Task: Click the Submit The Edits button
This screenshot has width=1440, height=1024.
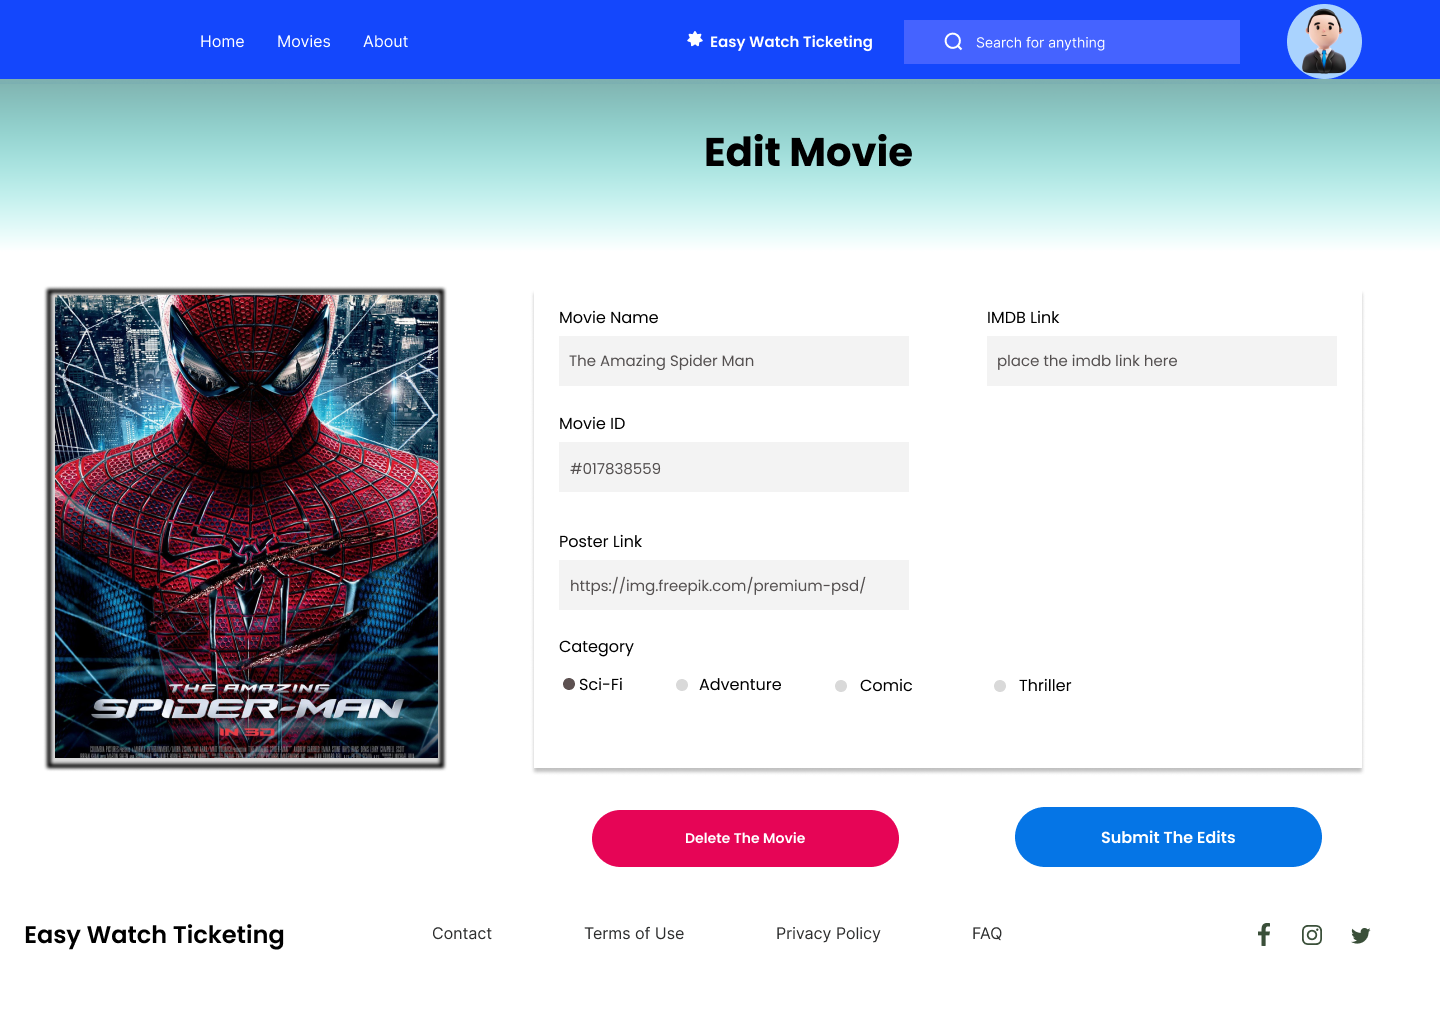Action: pos(1168,837)
